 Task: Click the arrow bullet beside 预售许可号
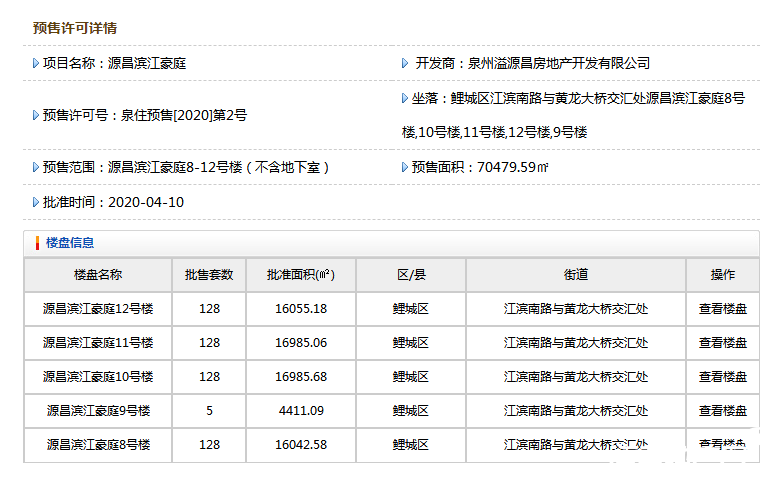pos(36,115)
